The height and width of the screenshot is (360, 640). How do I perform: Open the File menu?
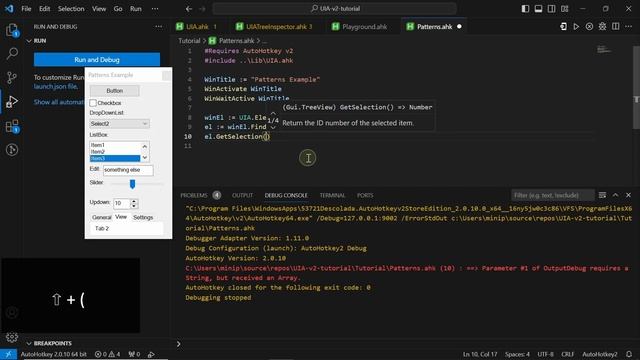26,9
